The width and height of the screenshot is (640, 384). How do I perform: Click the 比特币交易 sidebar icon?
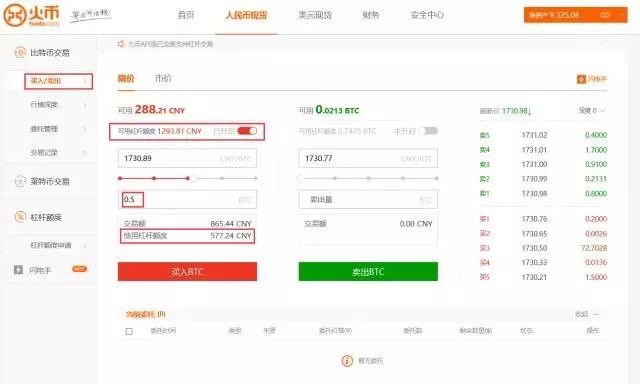click(20, 53)
